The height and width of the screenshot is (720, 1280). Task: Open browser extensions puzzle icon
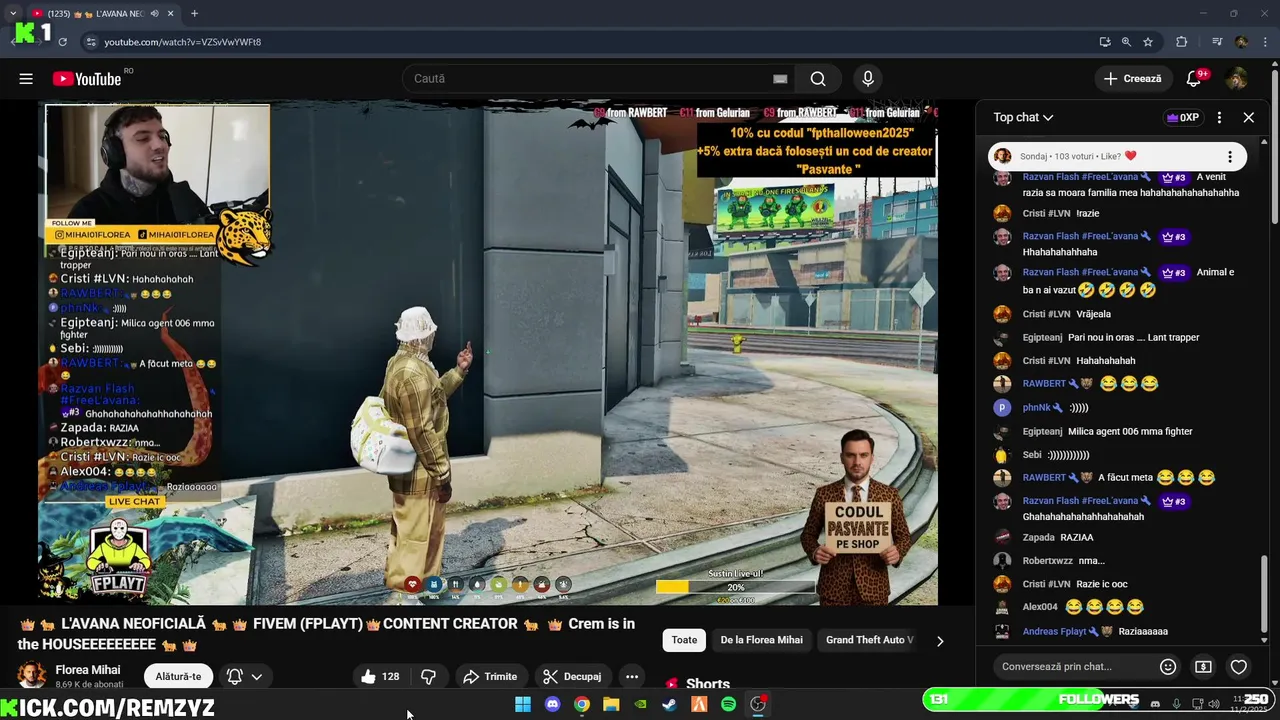[1182, 42]
